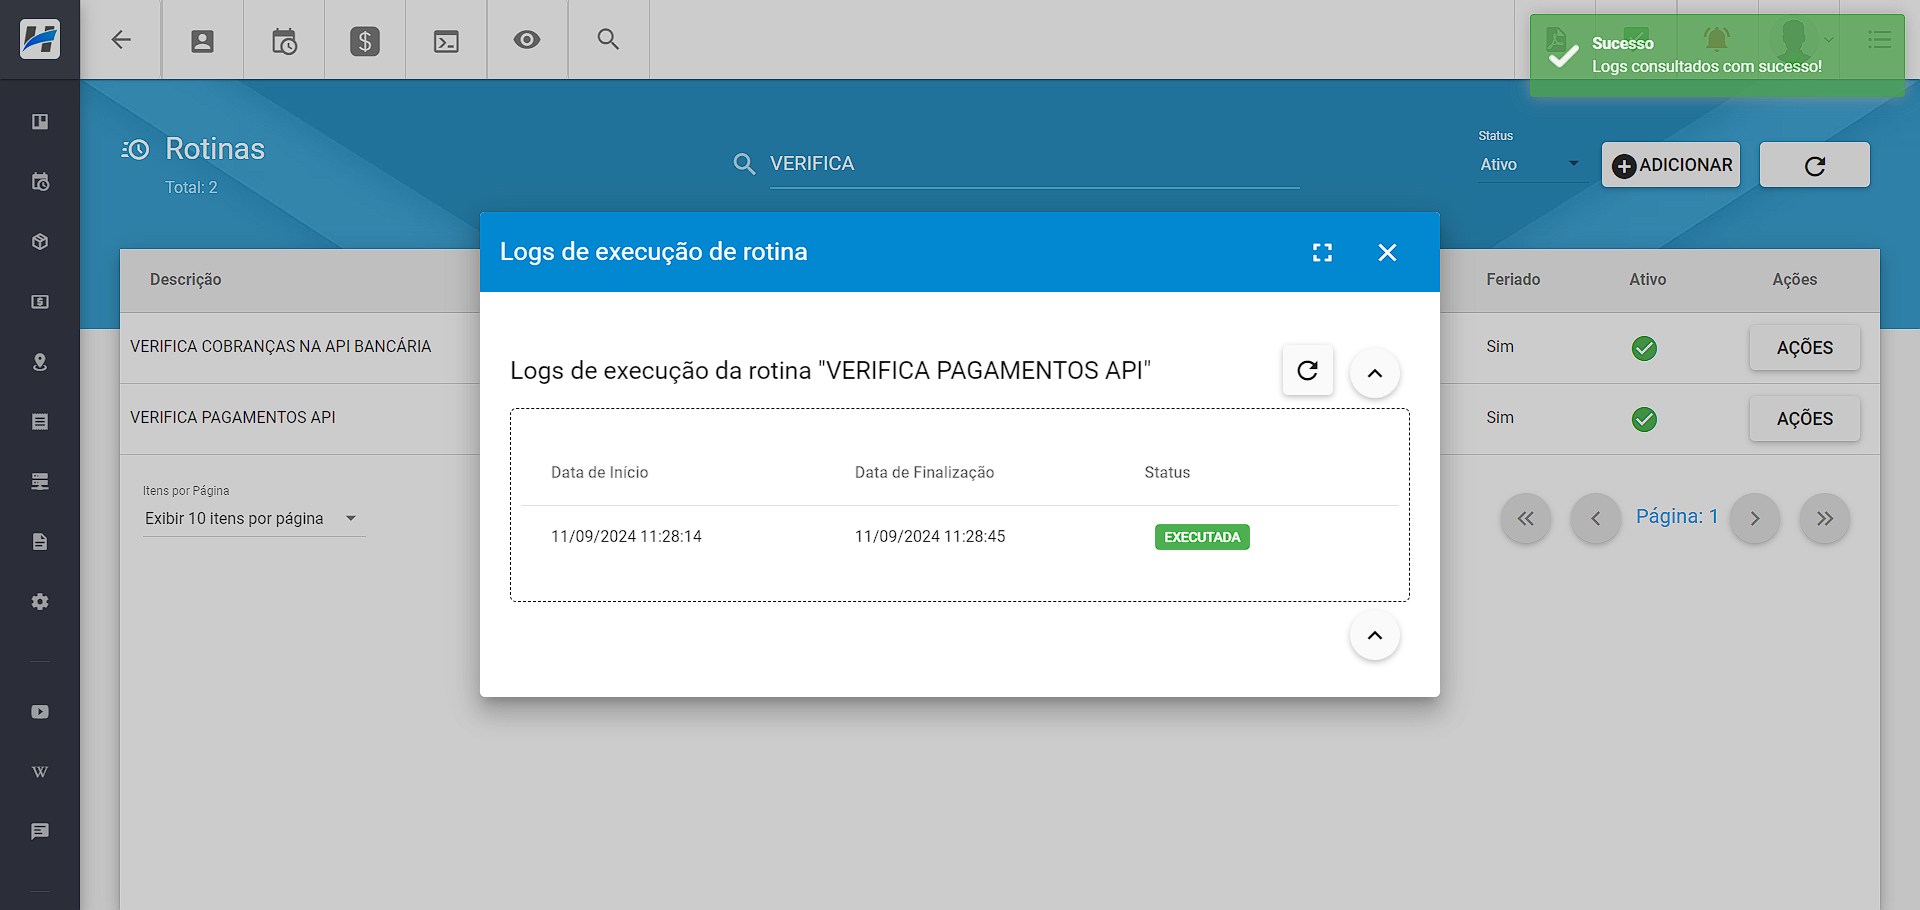Click the start date 11/09/2024 11:28:14

[626, 537]
